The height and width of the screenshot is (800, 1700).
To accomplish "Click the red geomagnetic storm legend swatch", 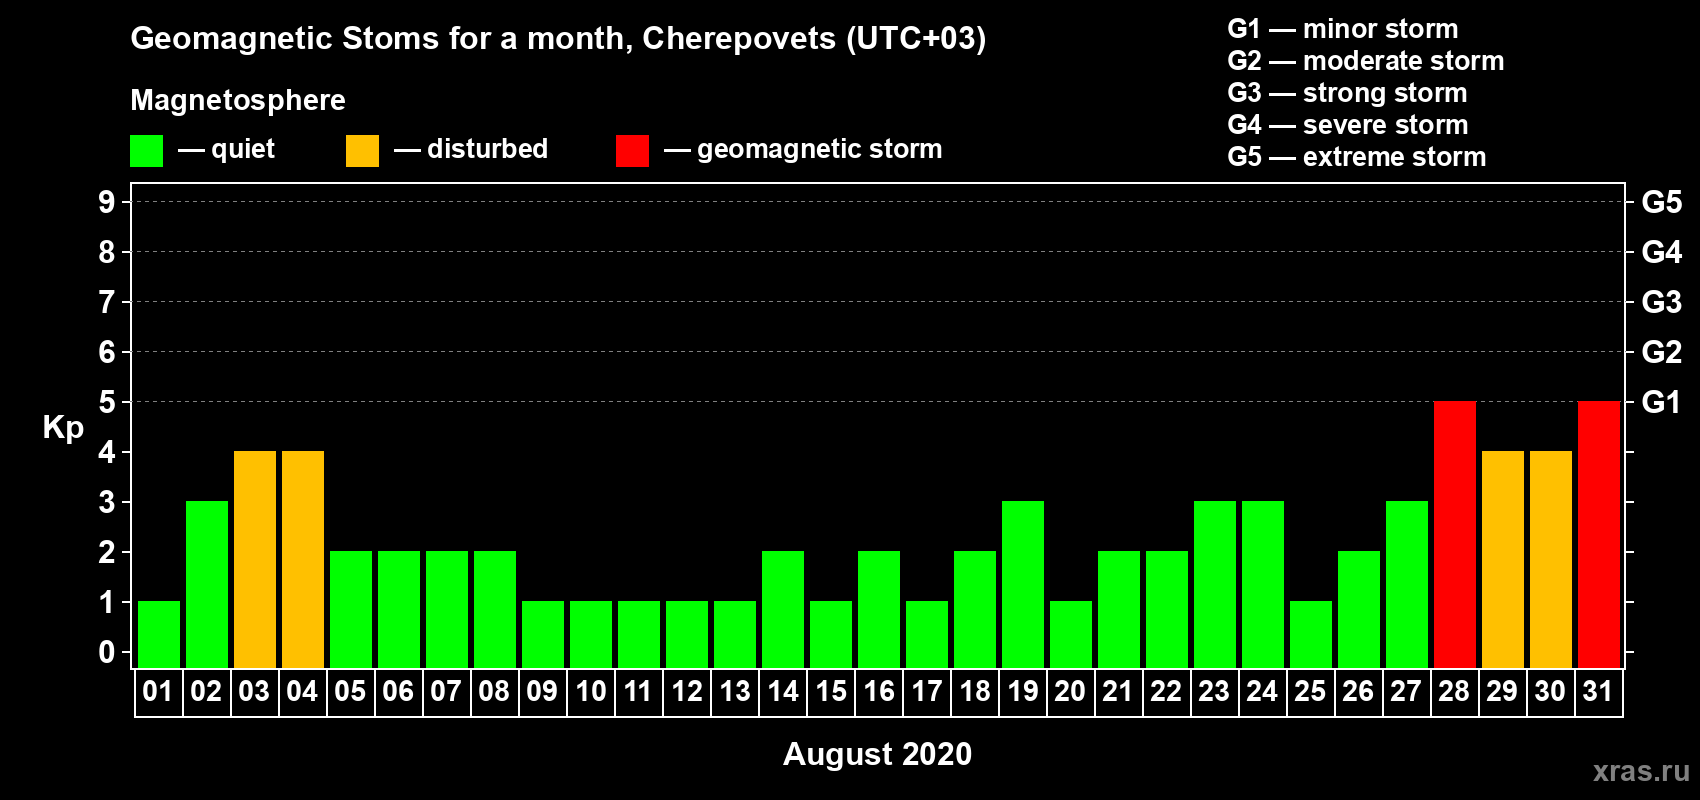I will pyautogui.click(x=632, y=151).
